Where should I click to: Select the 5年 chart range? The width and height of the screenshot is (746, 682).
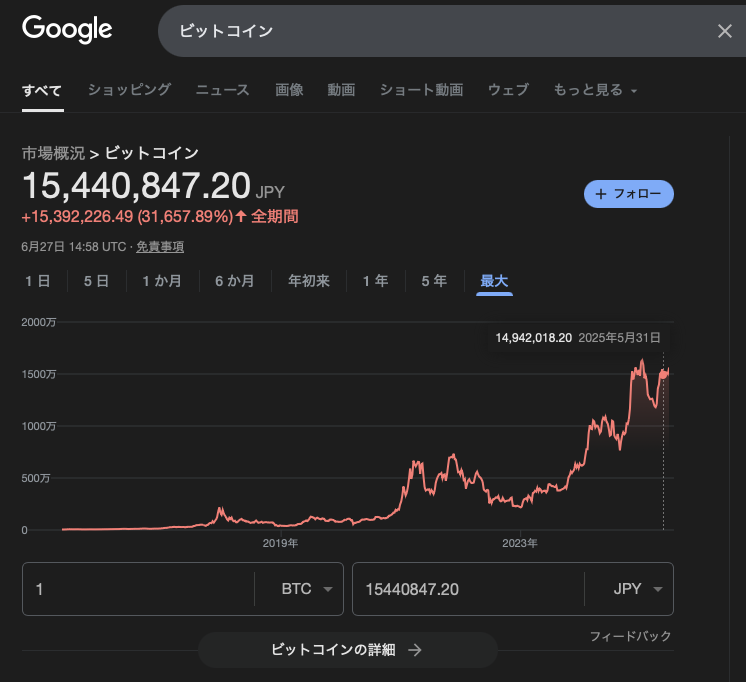tap(434, 281)
